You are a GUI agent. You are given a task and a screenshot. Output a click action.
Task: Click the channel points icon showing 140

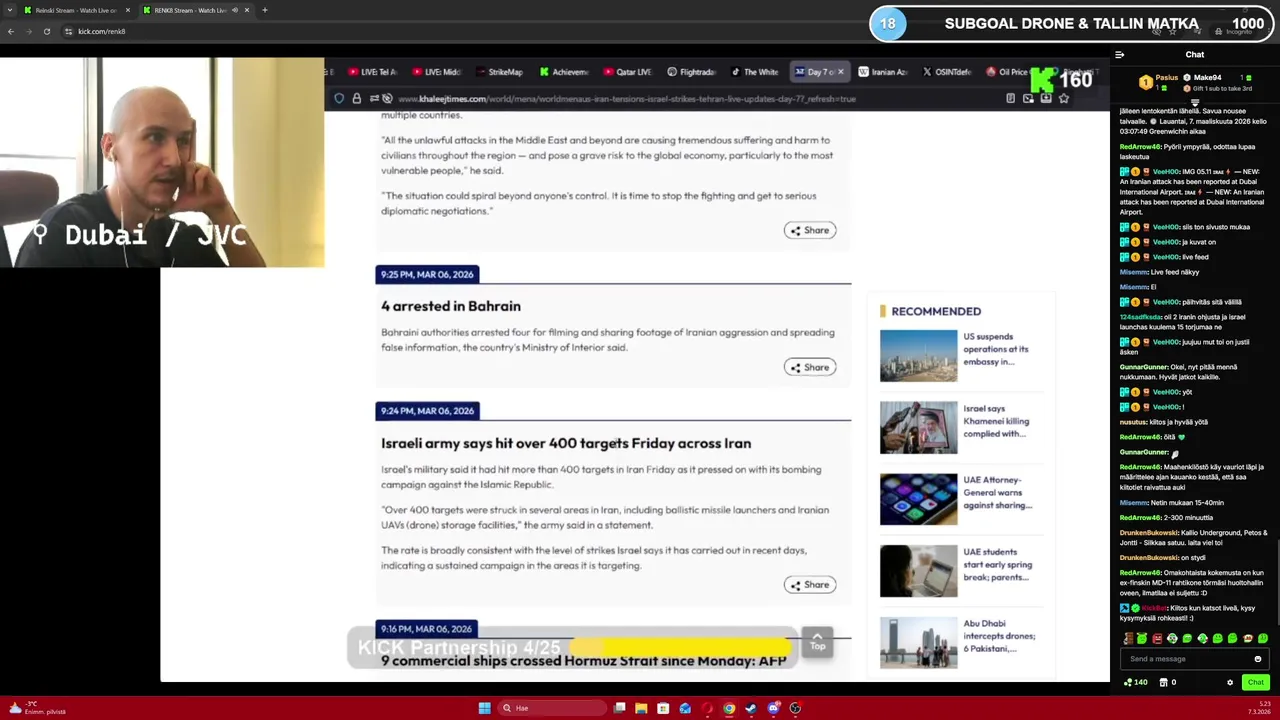click(1135, 682)
